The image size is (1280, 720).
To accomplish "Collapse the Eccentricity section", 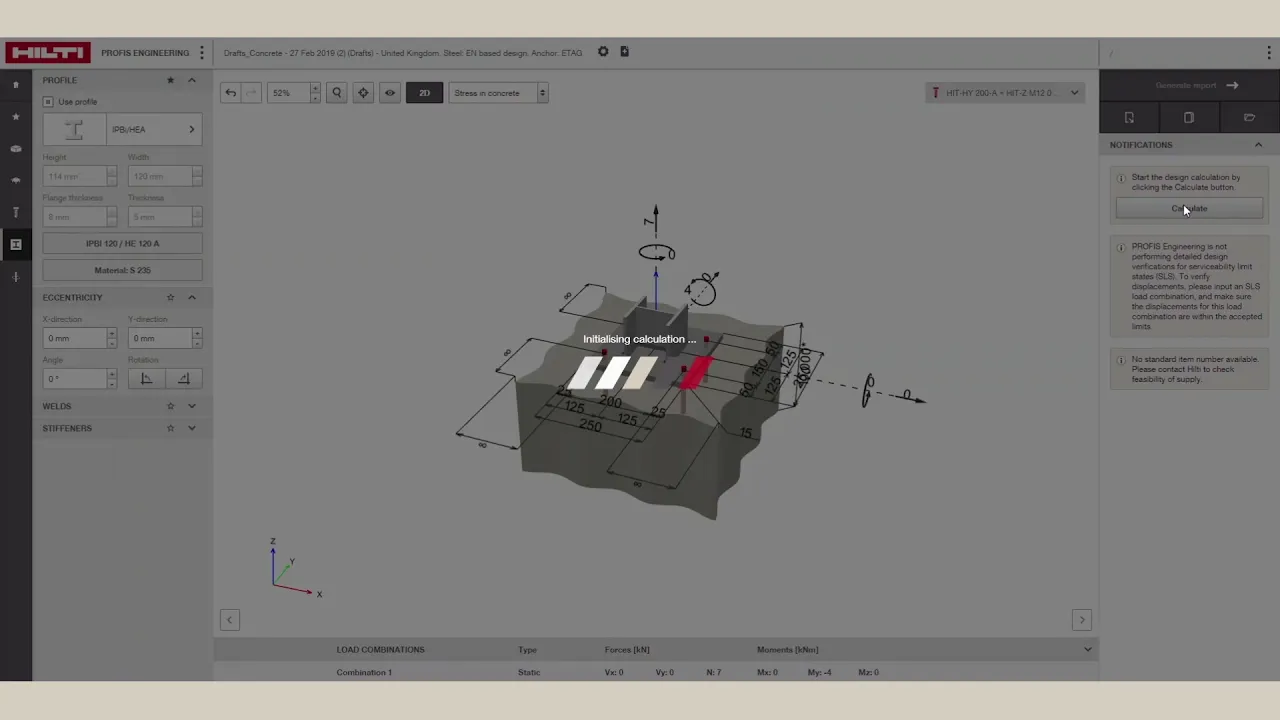I will point(192,297).
